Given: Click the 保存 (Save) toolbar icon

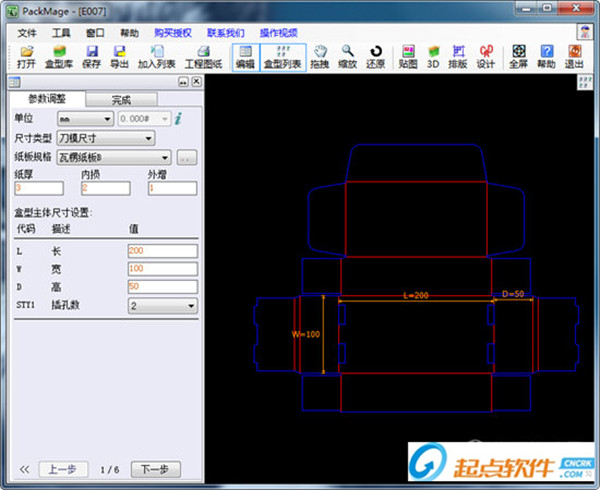Looking at the screenshot, I should click(91, 56).
